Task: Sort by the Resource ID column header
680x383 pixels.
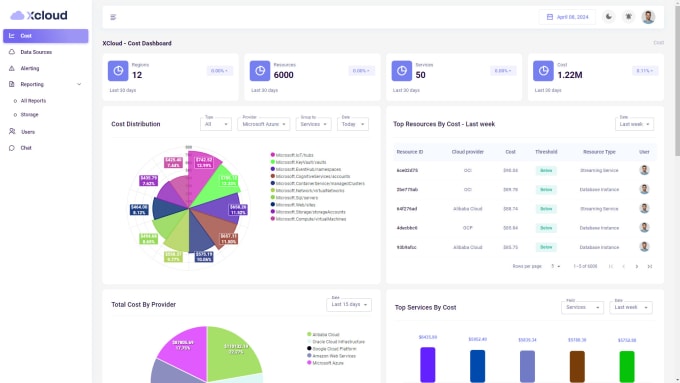Action: pyautogui.click(x=410, y=152)
